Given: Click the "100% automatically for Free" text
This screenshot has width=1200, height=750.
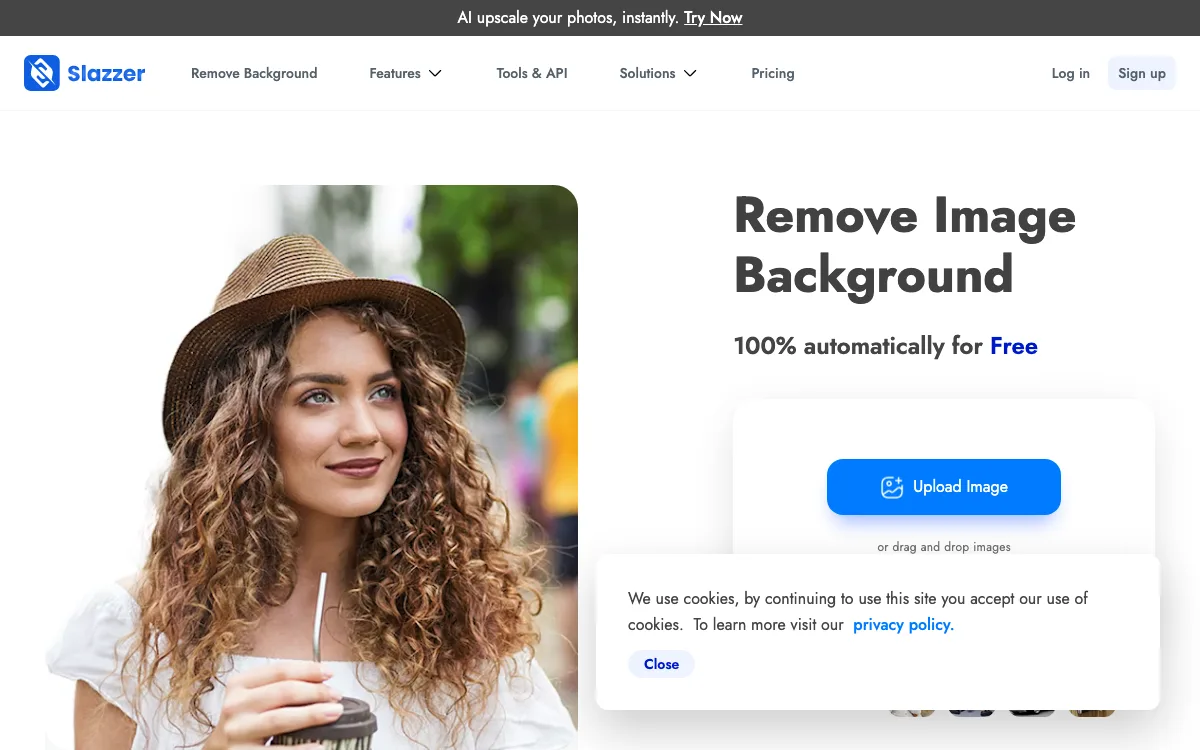Looking at the screenshot, I should coord(886,346).
